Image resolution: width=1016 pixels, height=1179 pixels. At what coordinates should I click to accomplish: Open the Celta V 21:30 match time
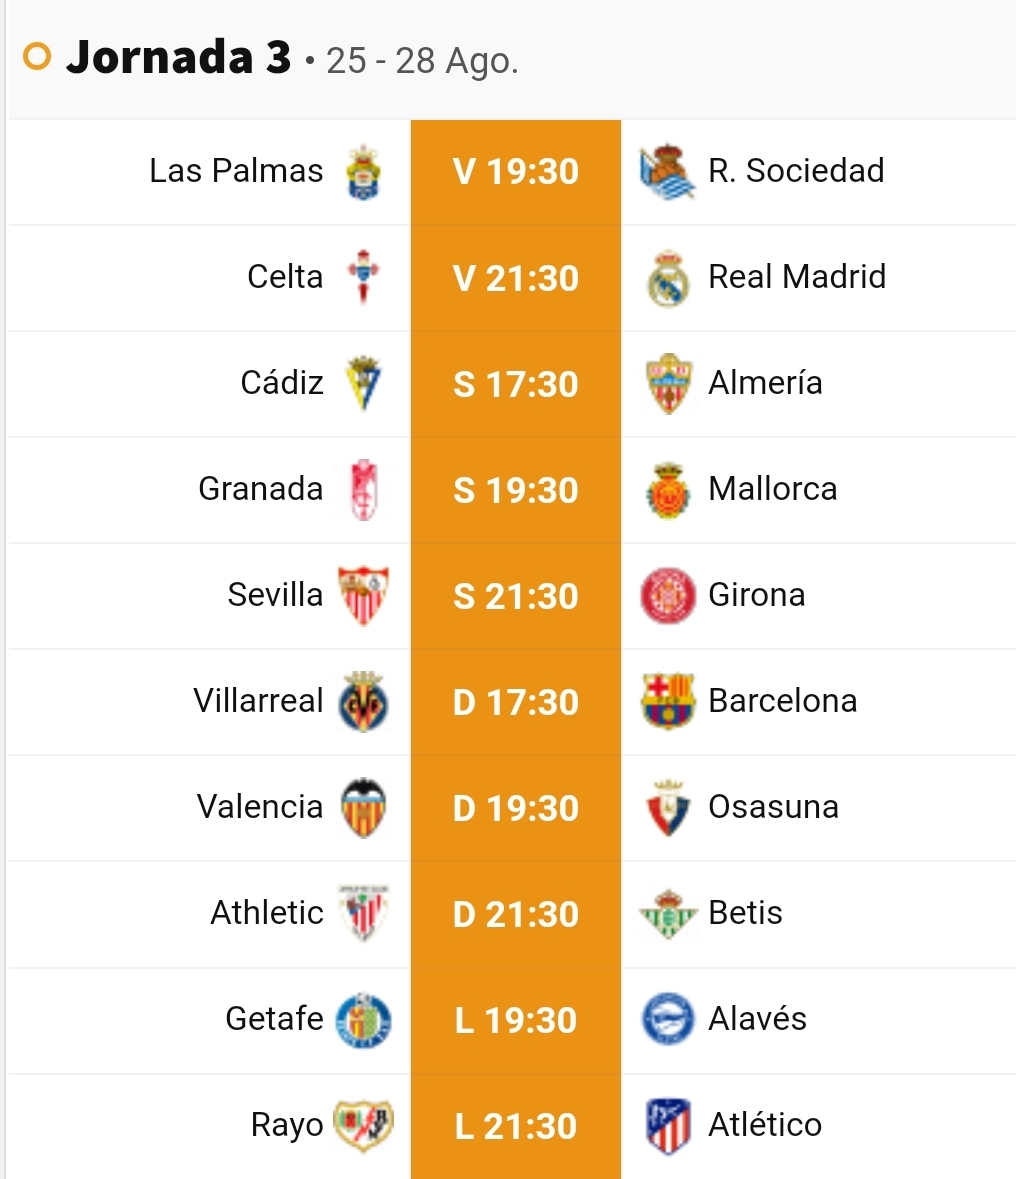516,278
